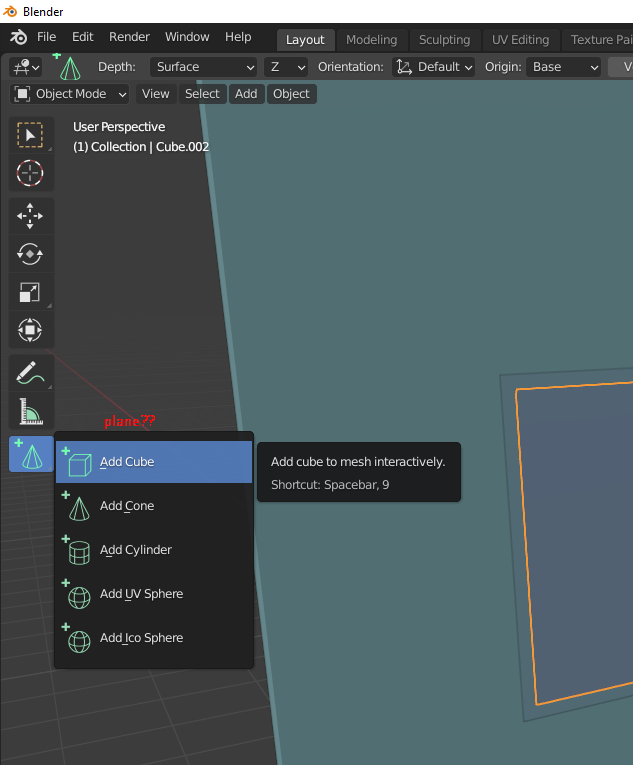633x765 pixels.
Task: Select the Scale tool
Action: pos(31,292)
